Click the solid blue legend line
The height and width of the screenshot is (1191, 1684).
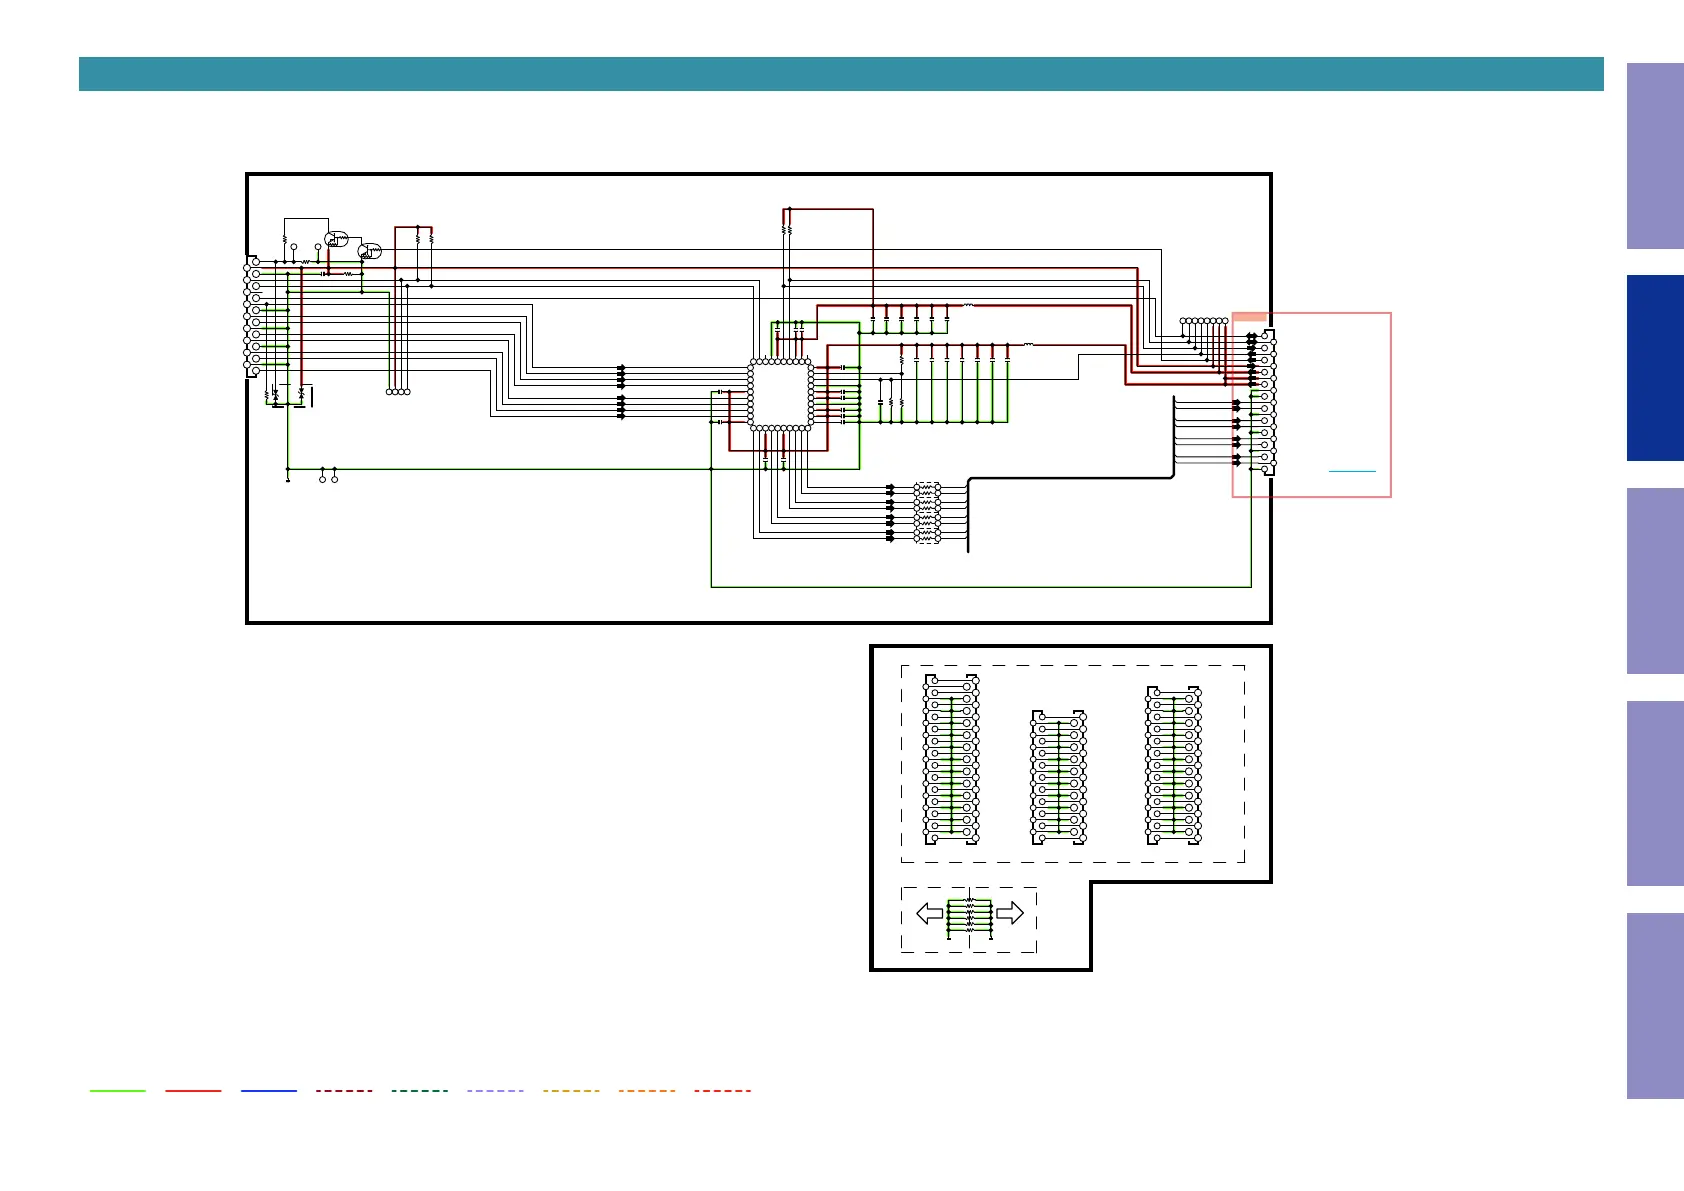pos(269,1090)
